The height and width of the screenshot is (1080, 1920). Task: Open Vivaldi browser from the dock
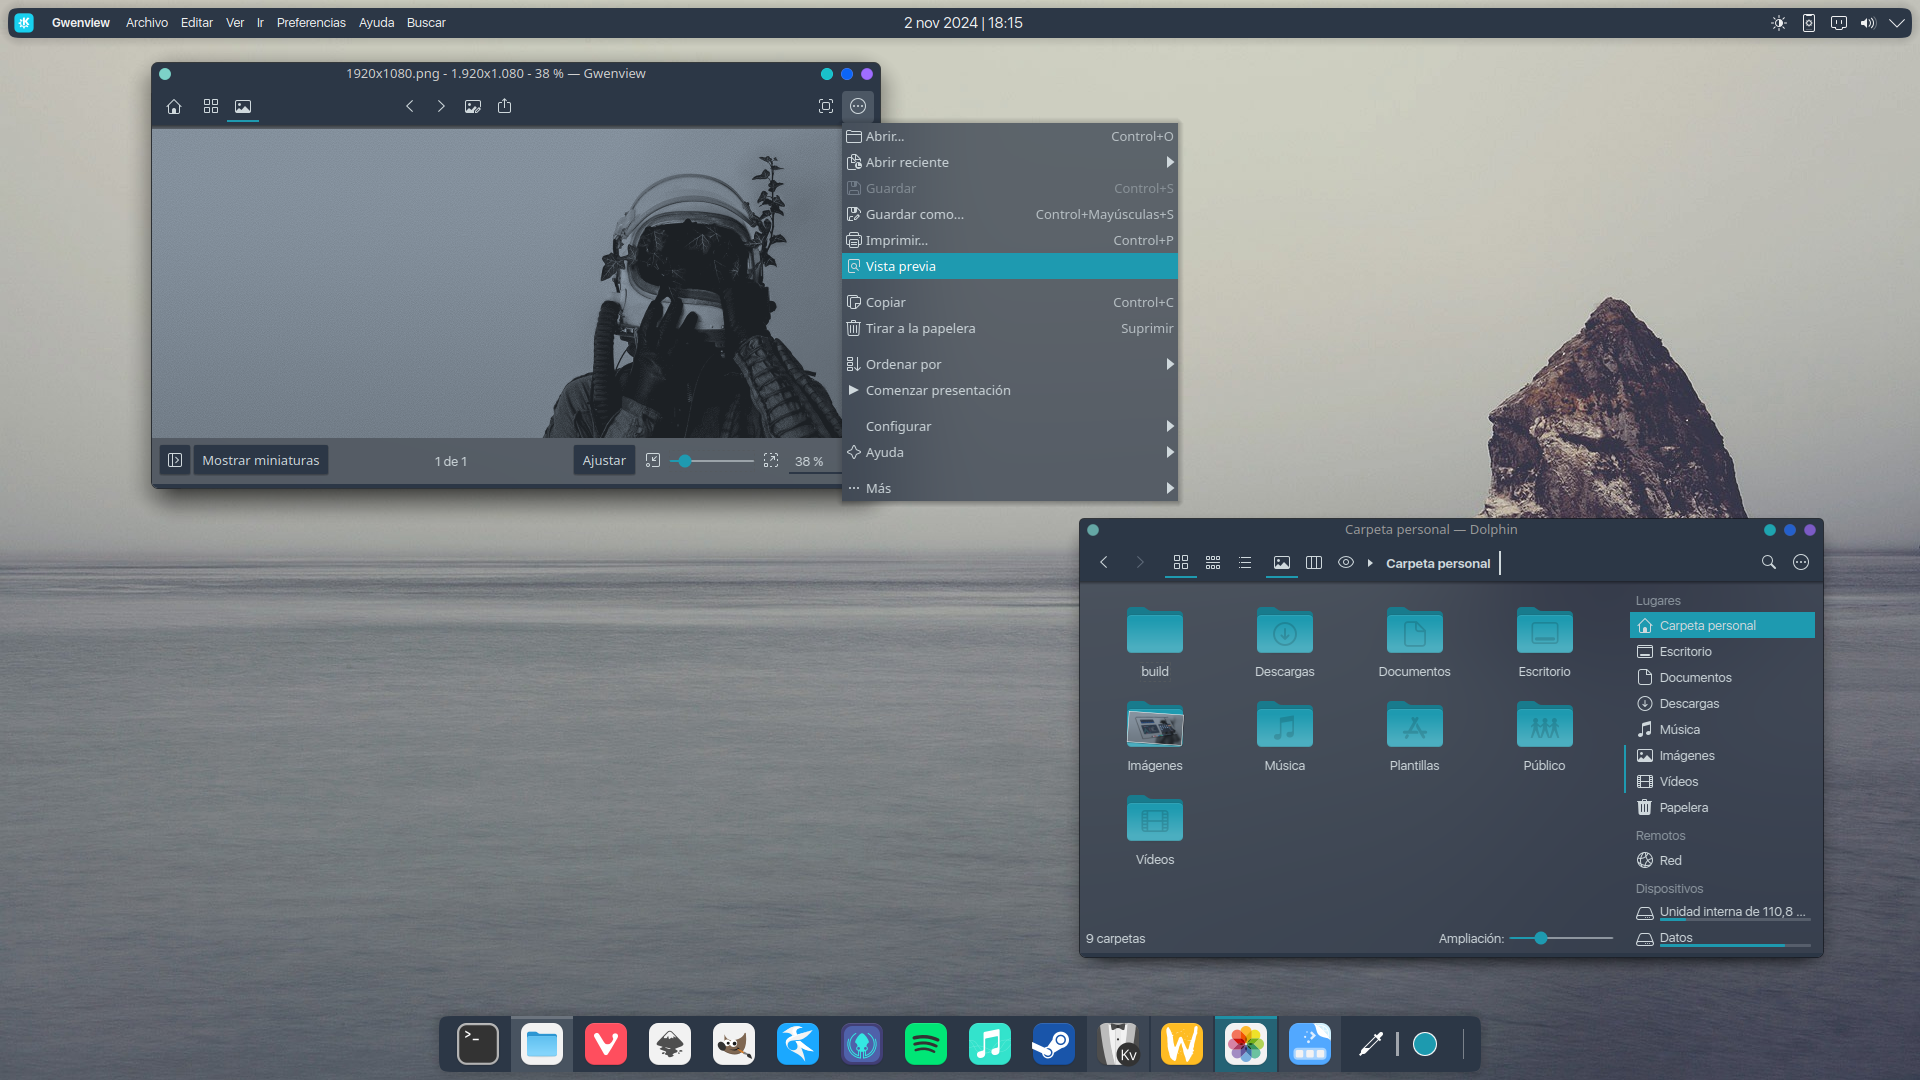click(606, 1044)
